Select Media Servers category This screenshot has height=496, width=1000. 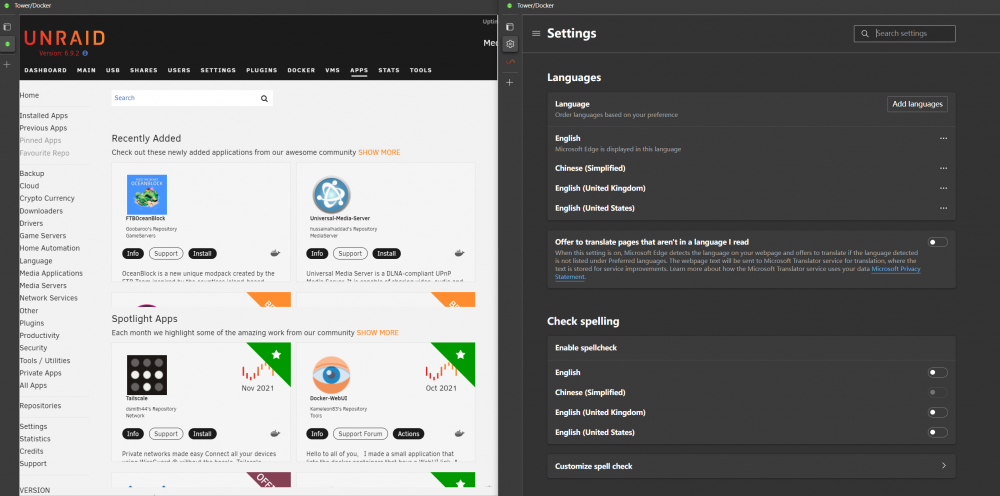(43, 286)
